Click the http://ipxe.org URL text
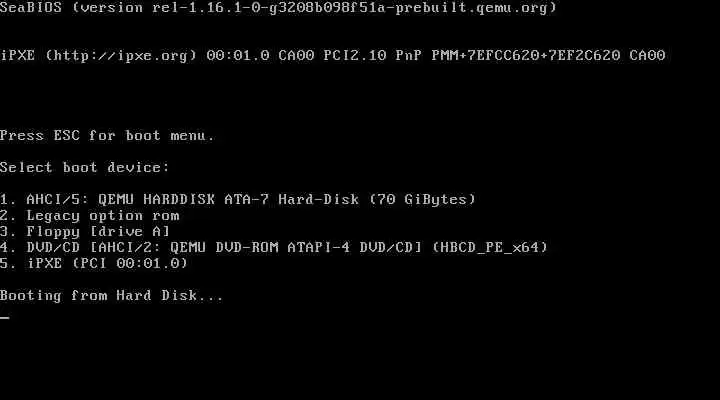 point(121,56)
